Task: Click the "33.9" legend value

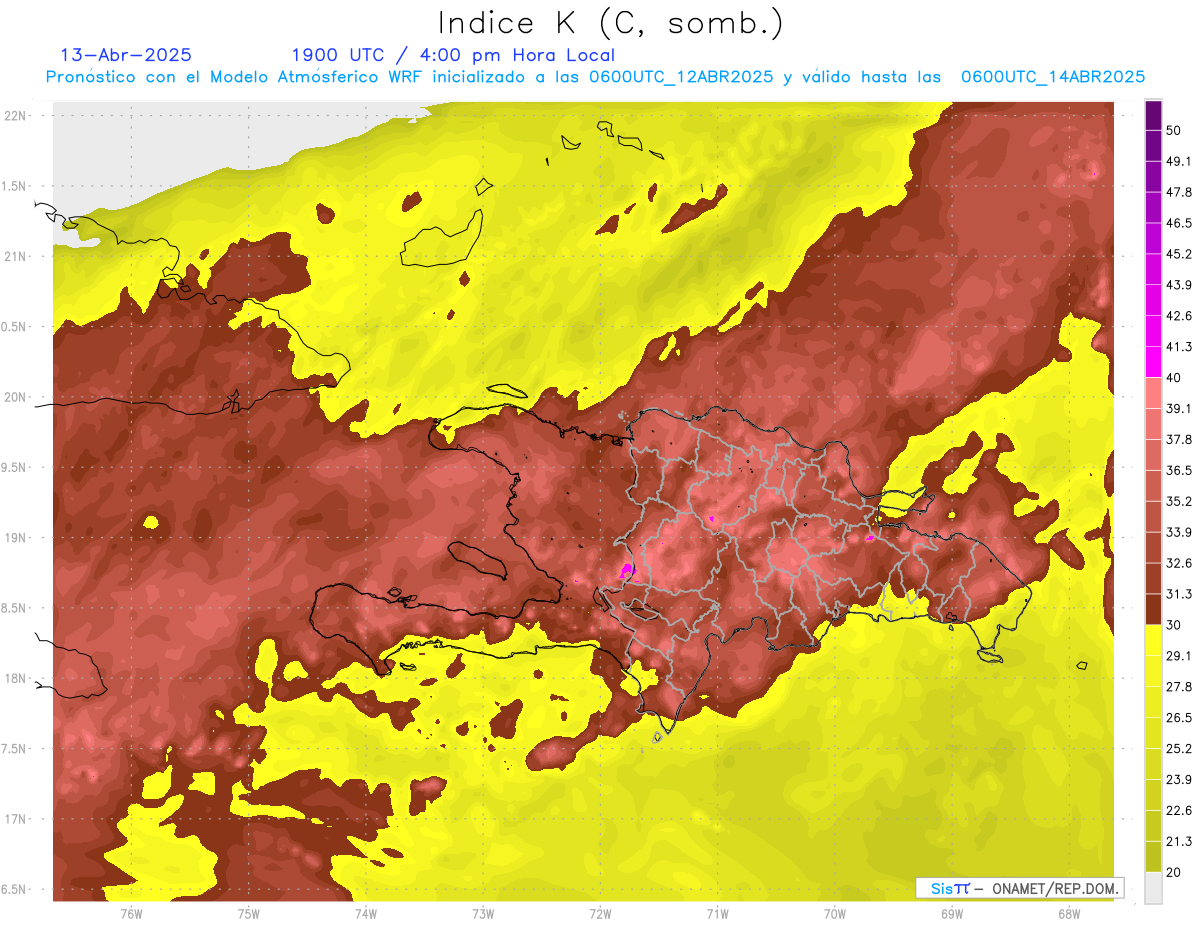Action: coord(1178,532)
